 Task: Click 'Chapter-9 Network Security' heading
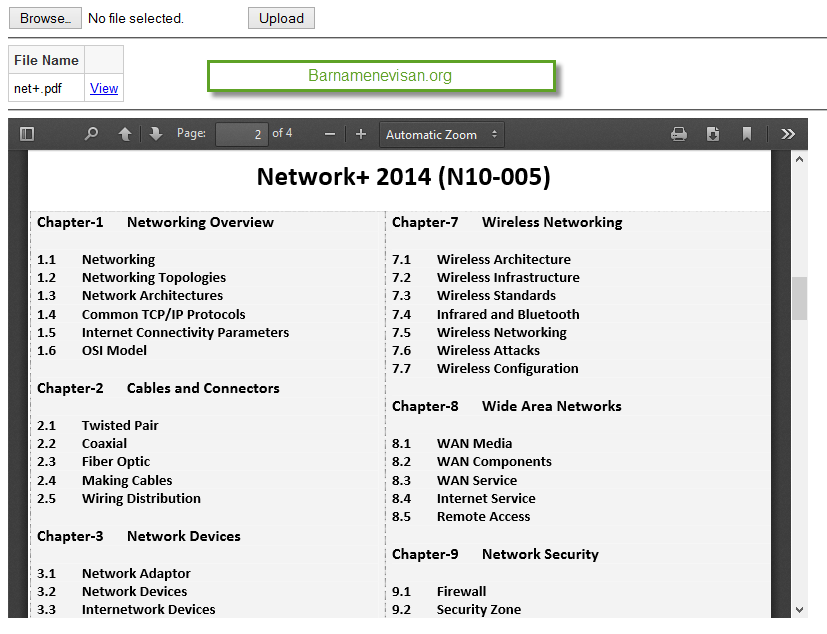pyautogui.click(x=495, y=554)
